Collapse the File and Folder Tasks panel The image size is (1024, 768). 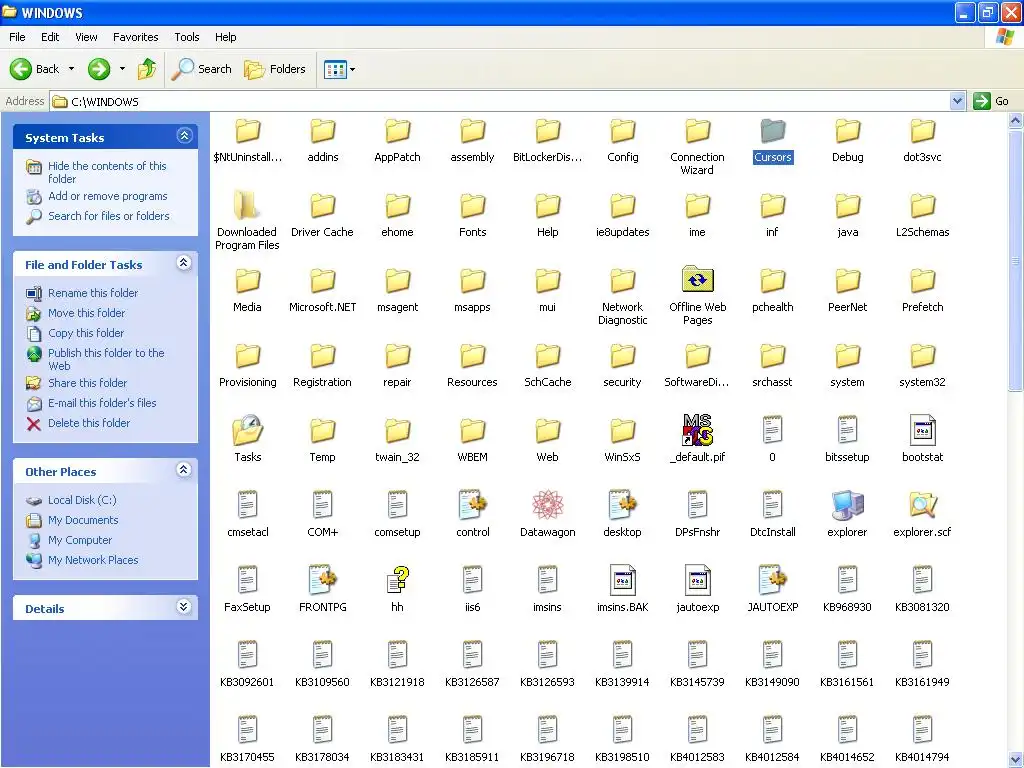click(184, 263)
